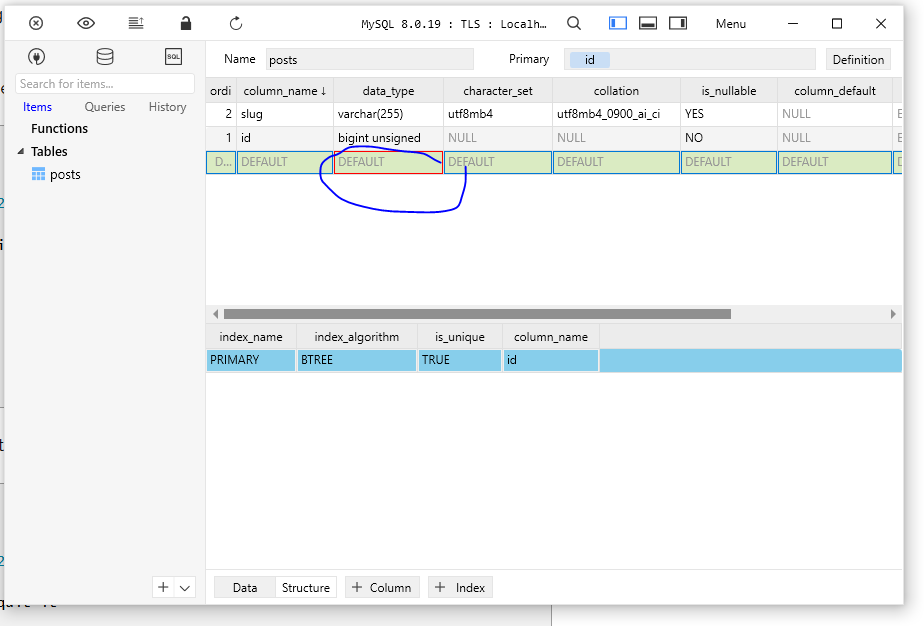The height and width of the screenshot is (626, 924).
Task: Expand the Functions section
Action: 59,128
